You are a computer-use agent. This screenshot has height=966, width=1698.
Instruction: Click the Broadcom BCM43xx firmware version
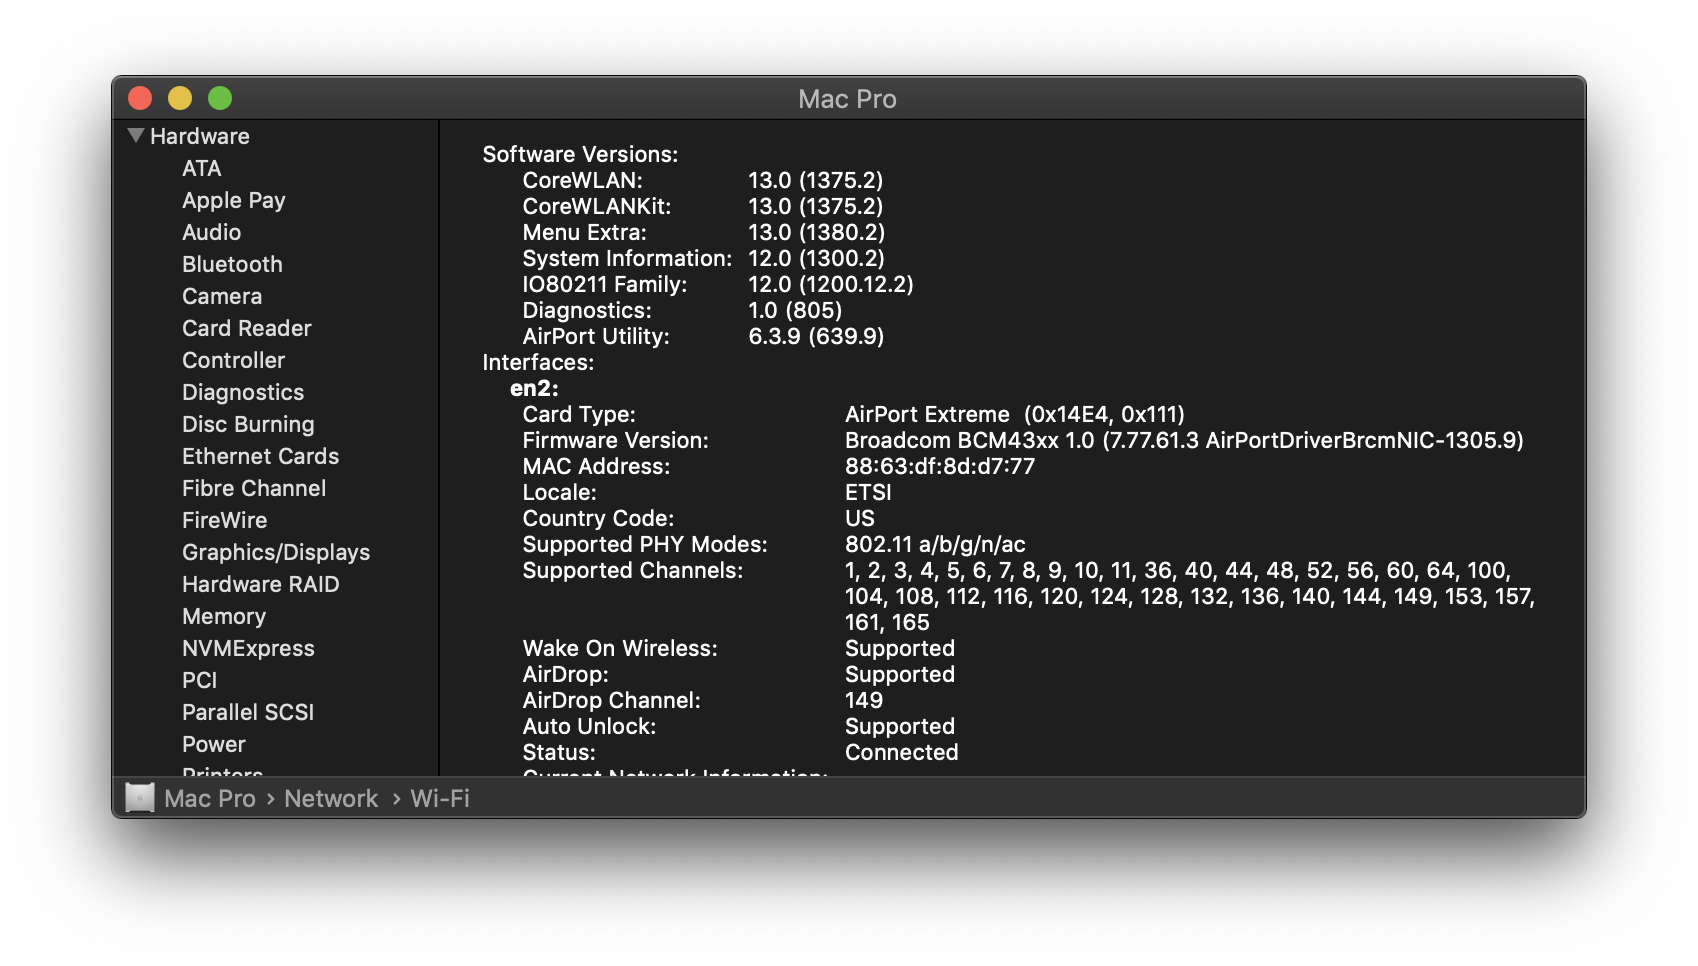pyautogui.click(x=1184, y=440)
